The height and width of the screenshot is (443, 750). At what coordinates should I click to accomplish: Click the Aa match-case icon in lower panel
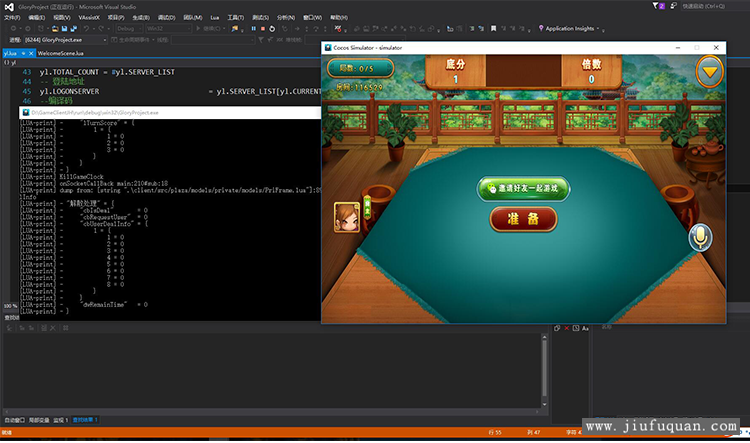[585, 328]
